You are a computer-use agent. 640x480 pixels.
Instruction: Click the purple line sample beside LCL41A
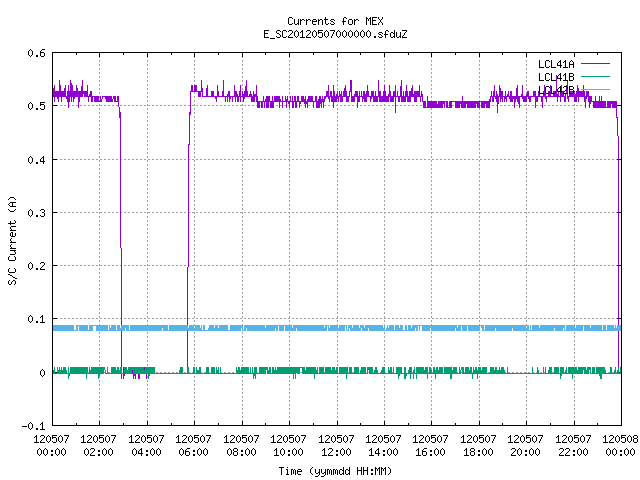(595, 64)
